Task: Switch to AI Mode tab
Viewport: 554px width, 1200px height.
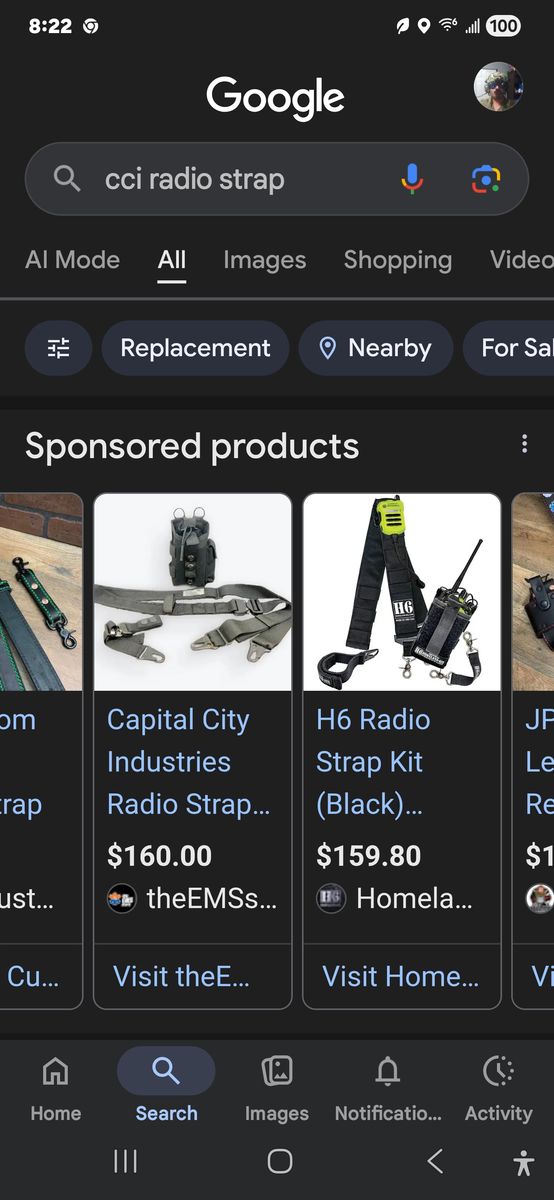Action: click(x=72, y=260)
